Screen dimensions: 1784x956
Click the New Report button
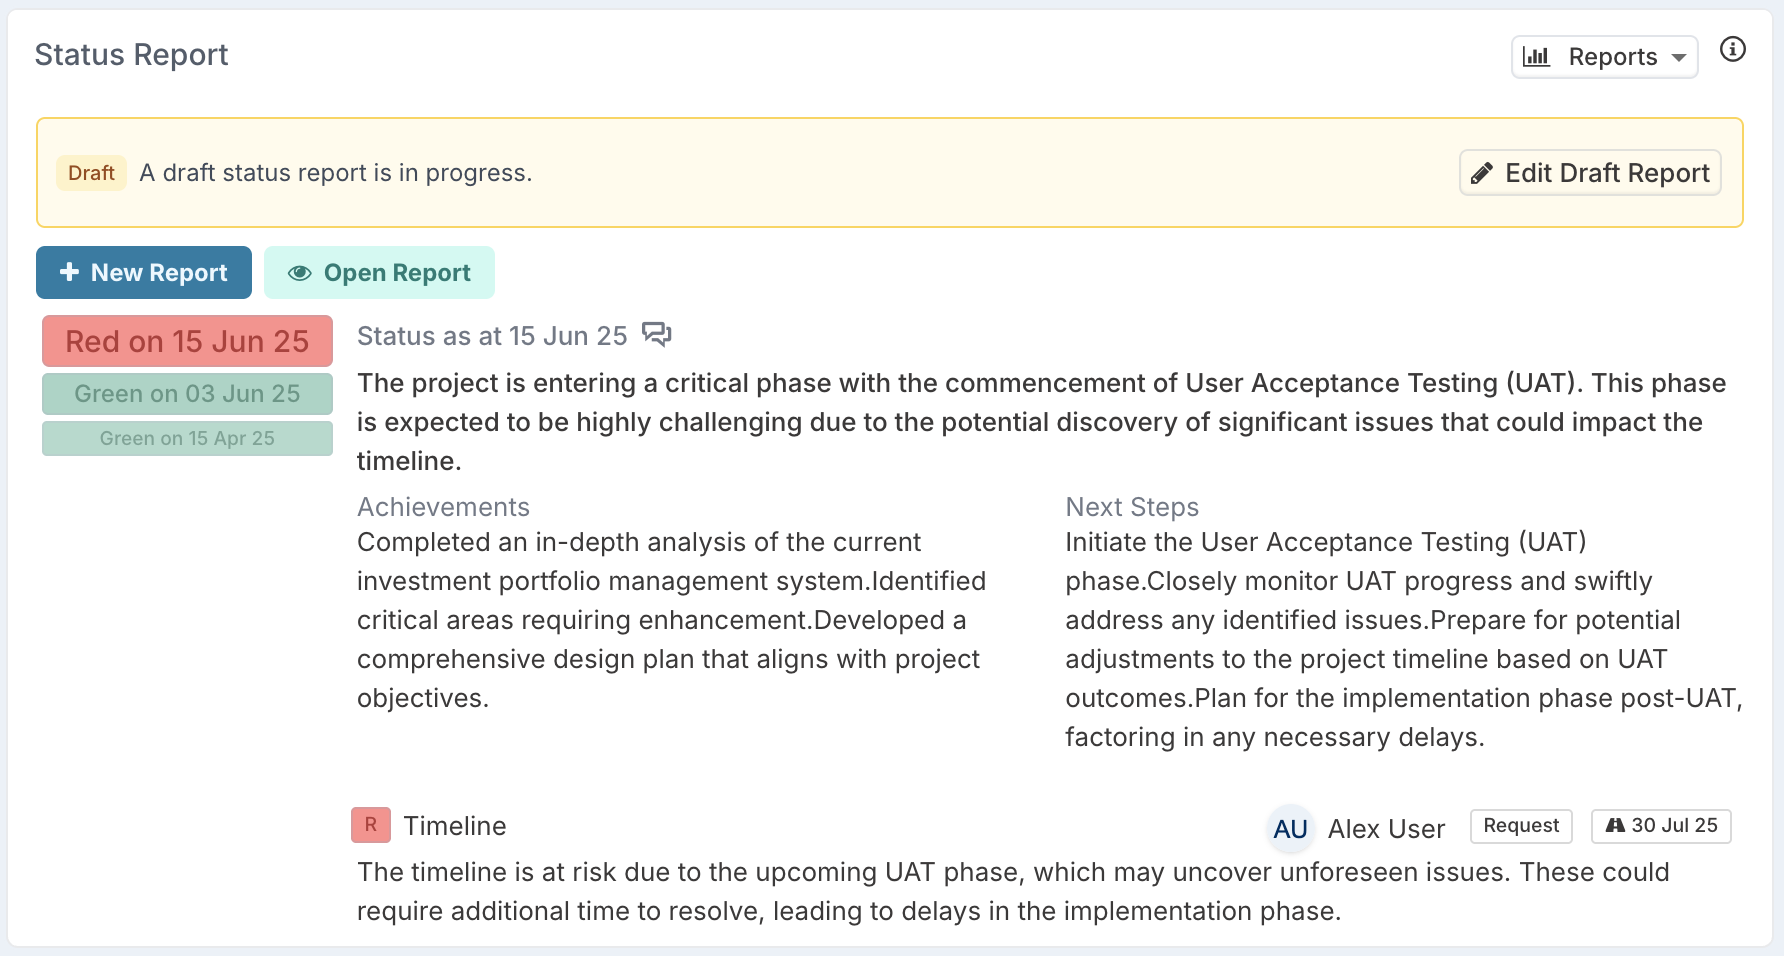(x=144, y=272)
